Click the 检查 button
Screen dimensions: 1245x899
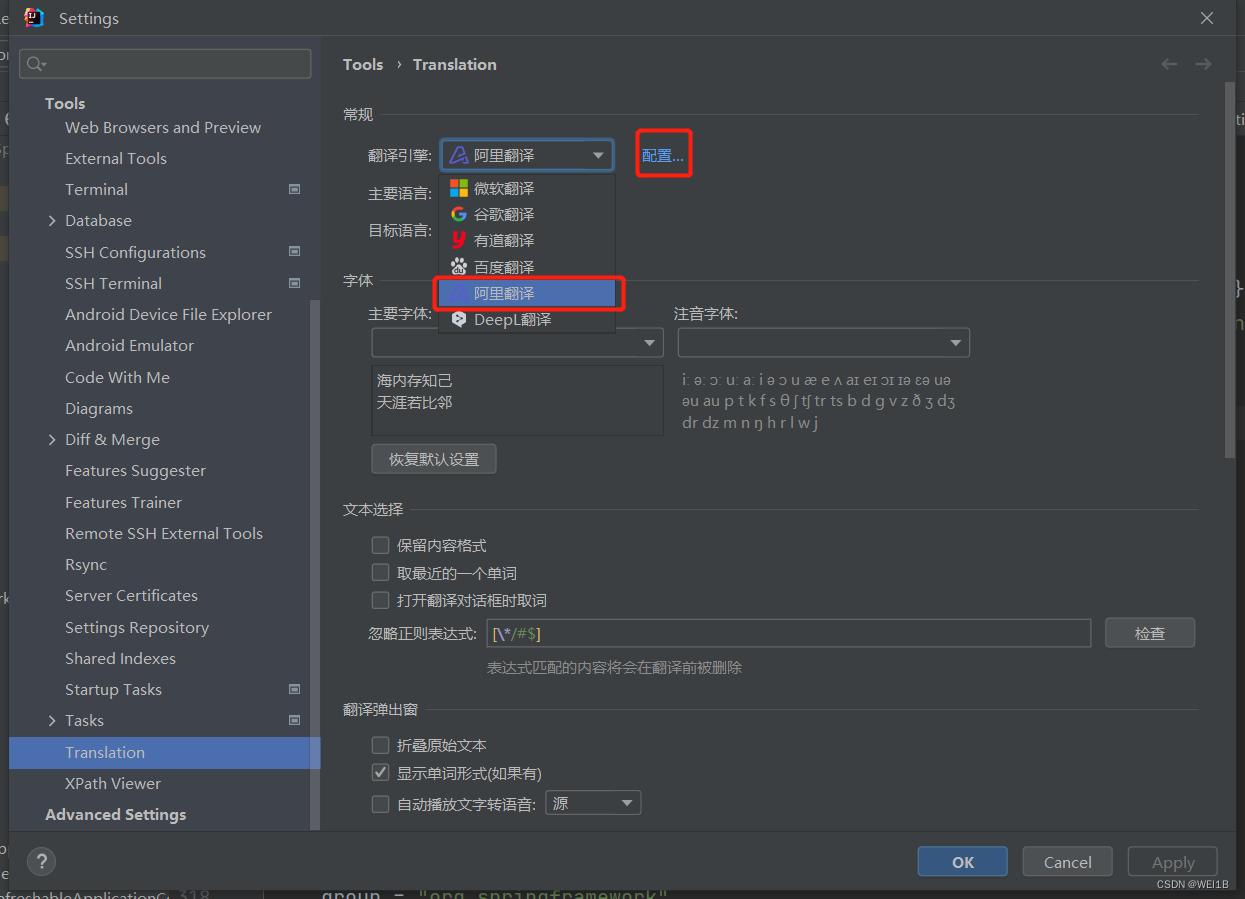[x=1150, y=633]
